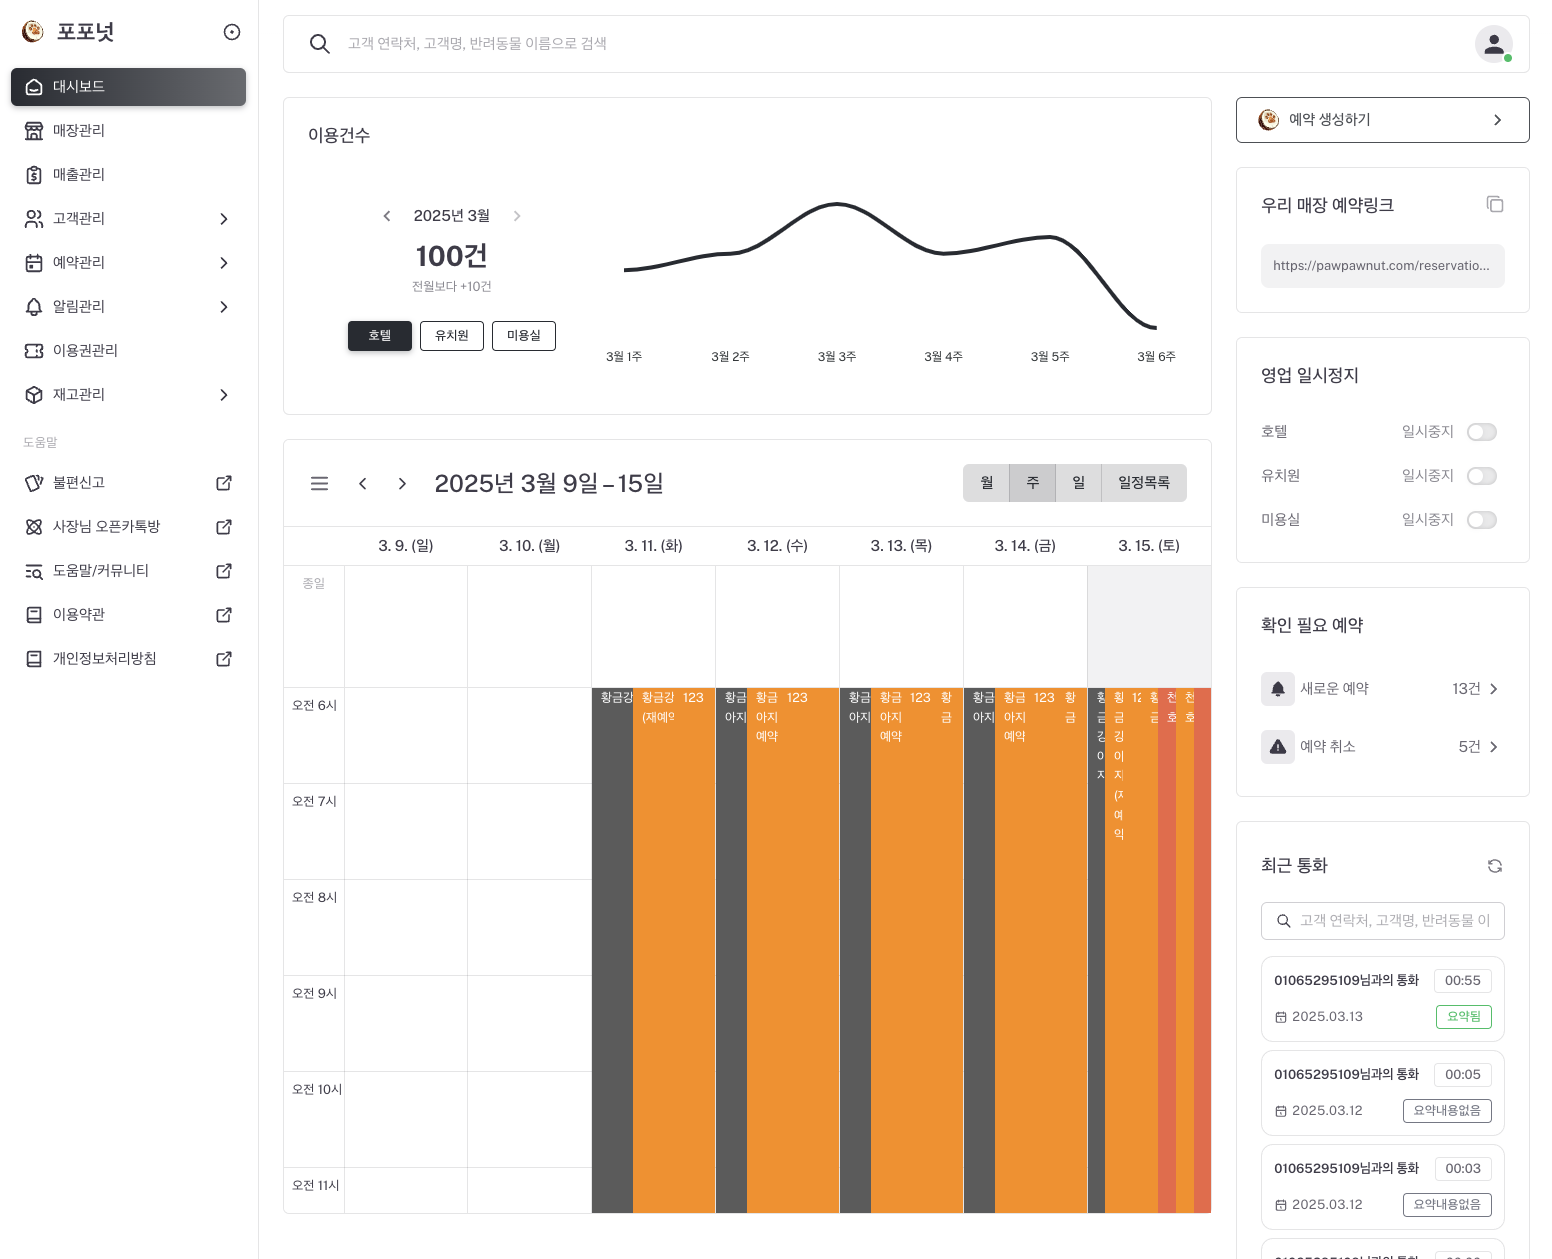Open 개인정보처리방침 external link icon

click(x=224, y=659)
